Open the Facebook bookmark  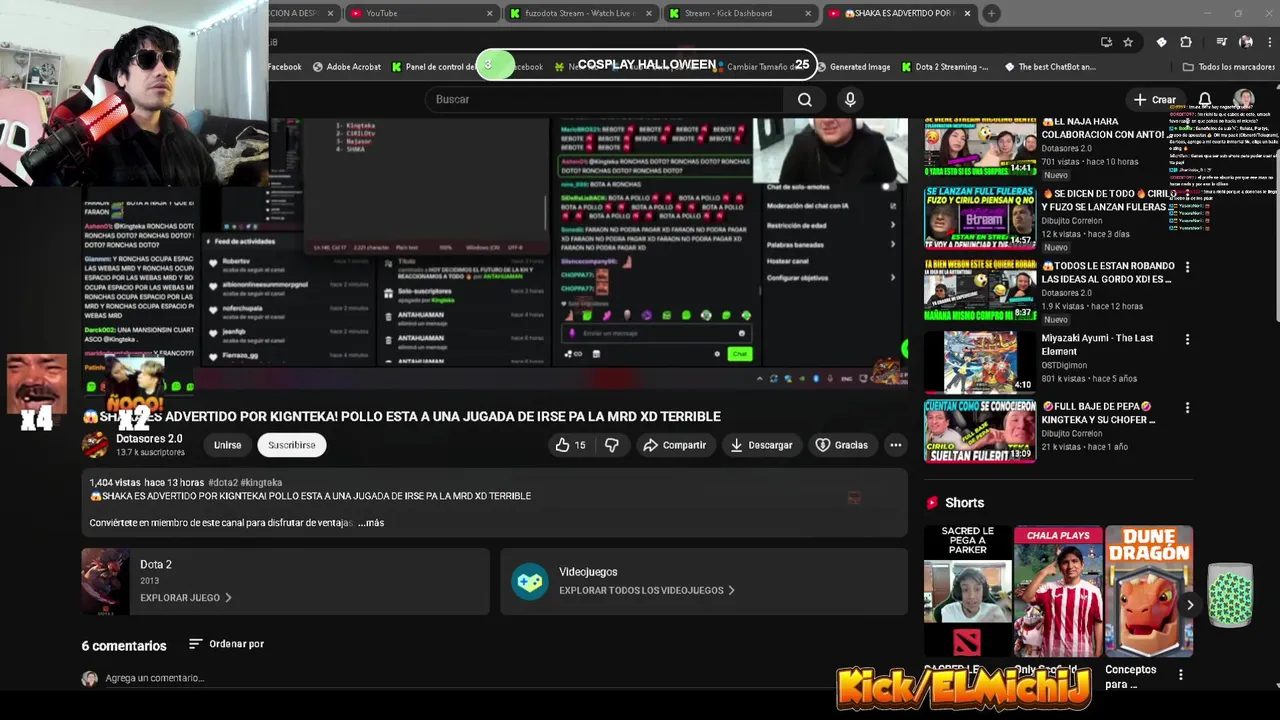pyautogui.click(x=285, y=67)
